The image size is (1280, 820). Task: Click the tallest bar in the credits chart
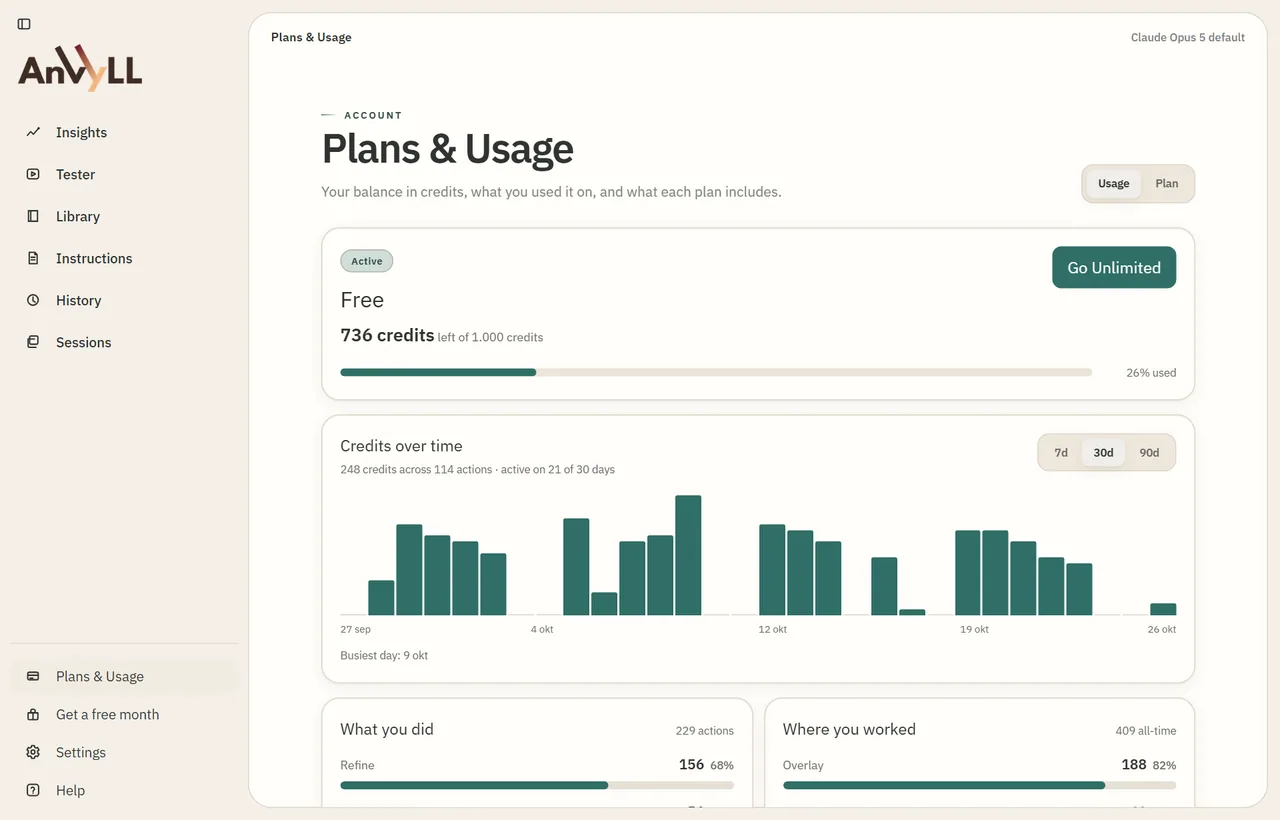[688, 555]
